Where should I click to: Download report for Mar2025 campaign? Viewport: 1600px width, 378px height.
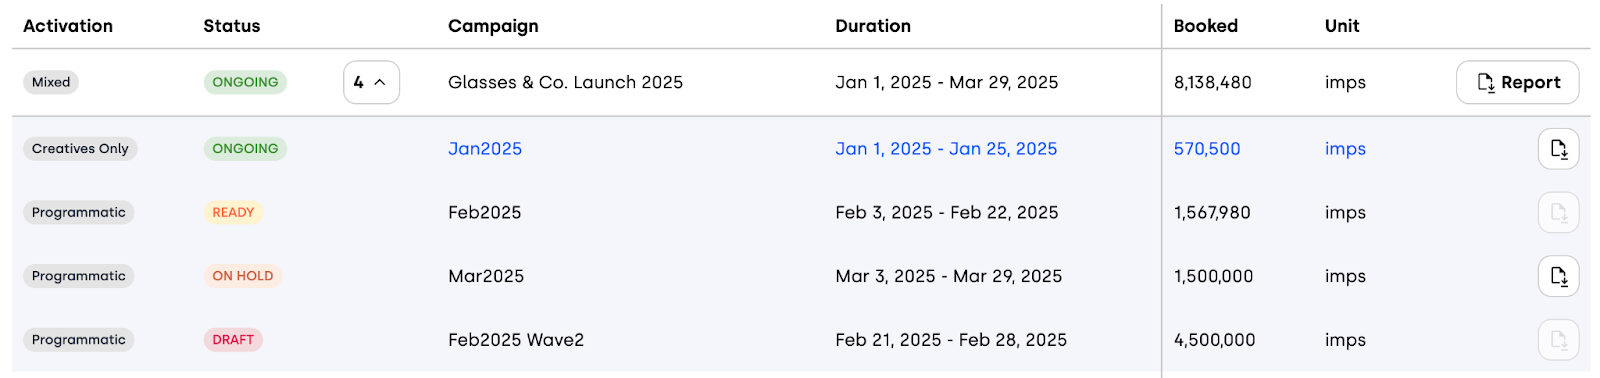tap(1558, 276)
